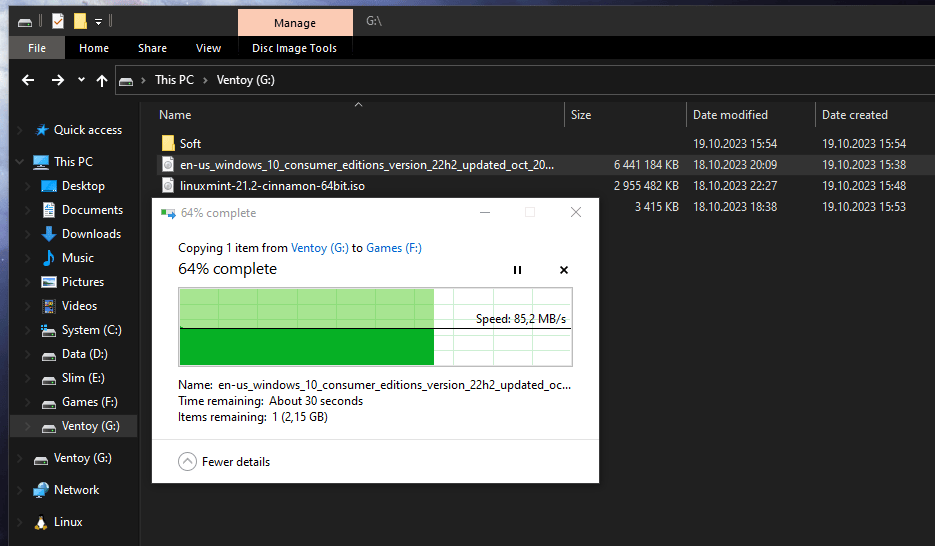Screen dimensions: 935x546
Task: Open the Soft folder
Action: pyautogui.click(x=190, y=144)
